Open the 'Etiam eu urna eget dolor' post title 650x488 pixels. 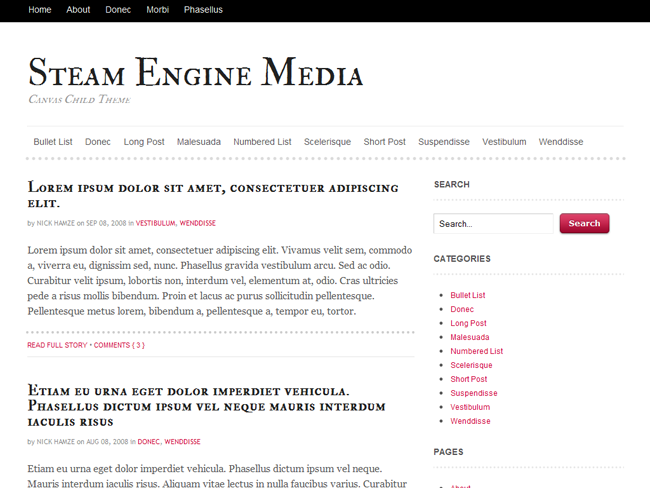click(206, 406)
